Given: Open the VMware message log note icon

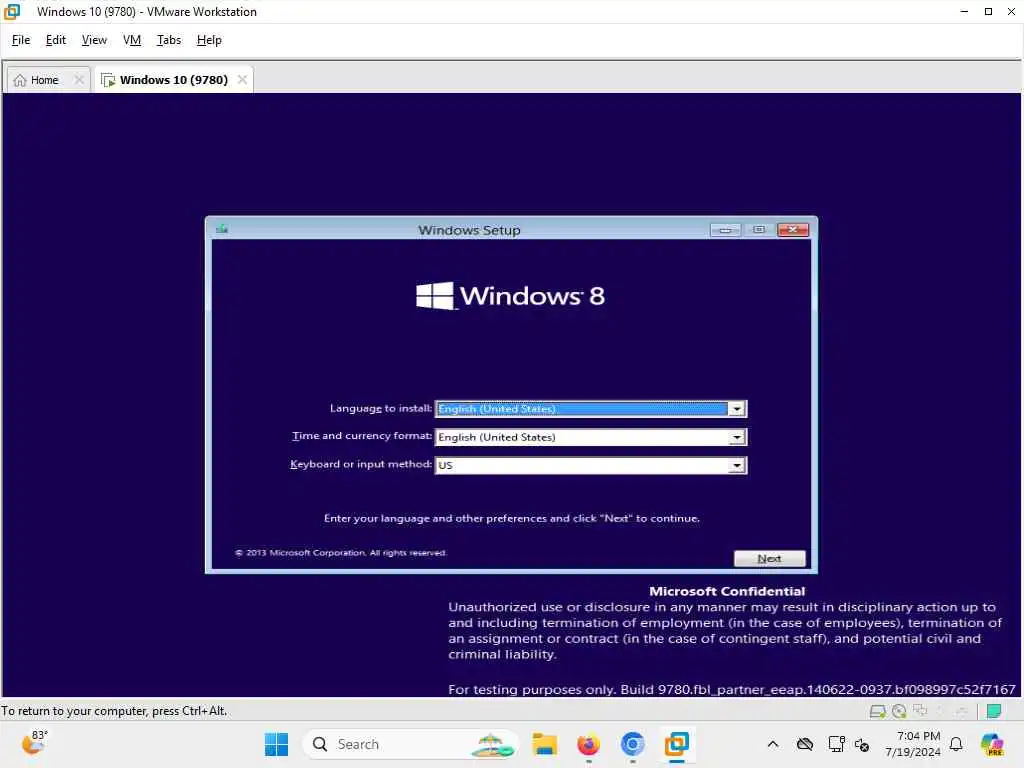Looking at the screenshot, I should 994,711.
